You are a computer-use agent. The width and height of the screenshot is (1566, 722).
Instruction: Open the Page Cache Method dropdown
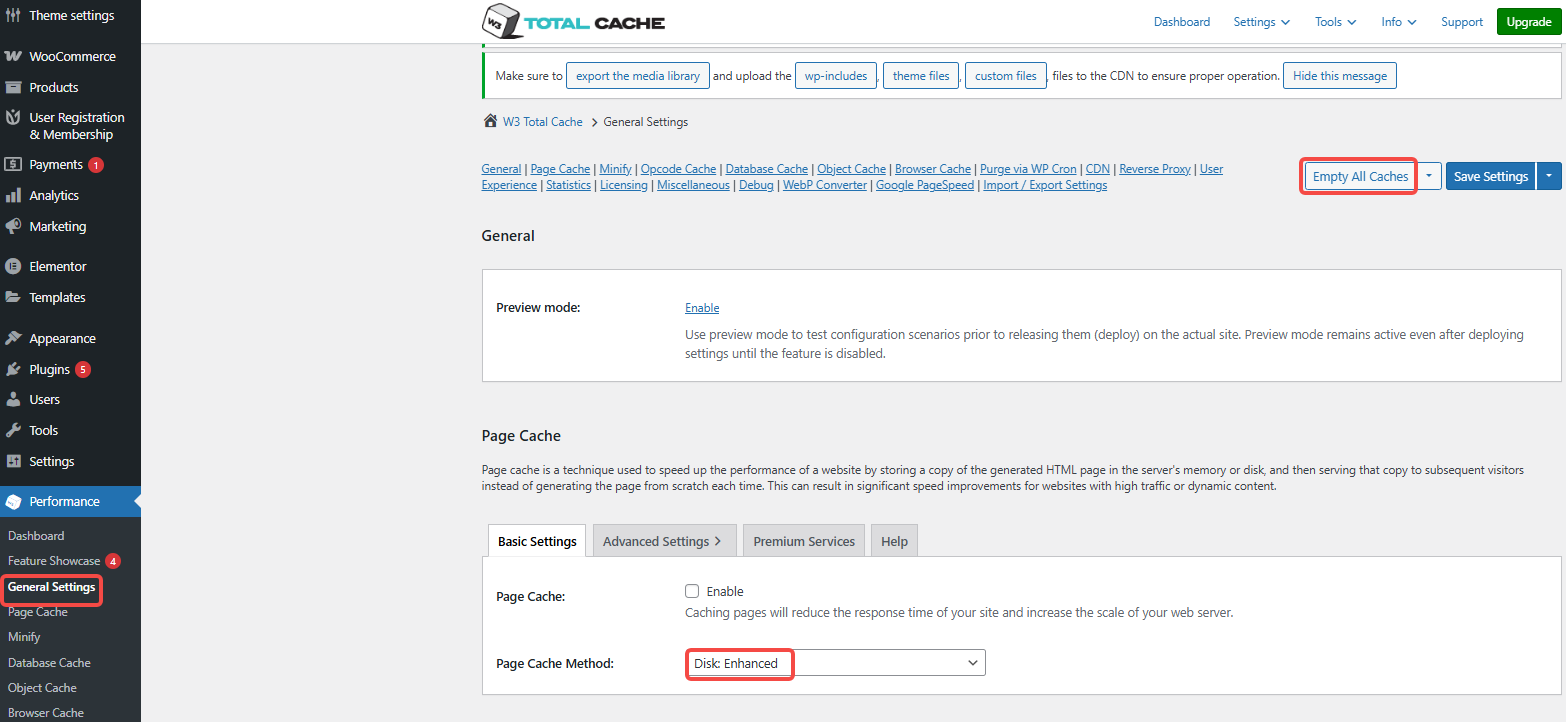coord(835,663)
